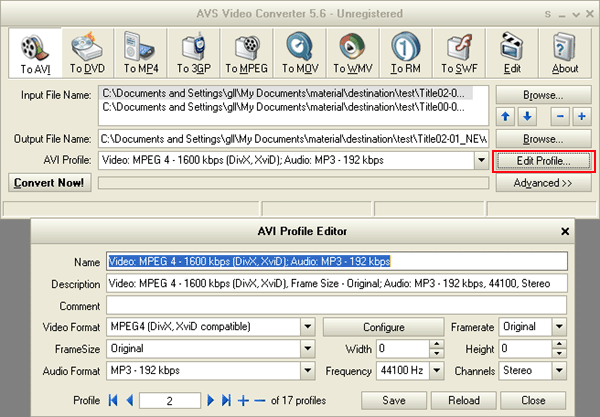Choose the To SWF Flash icon
The image size is (600, 417).
click(459, 53)
